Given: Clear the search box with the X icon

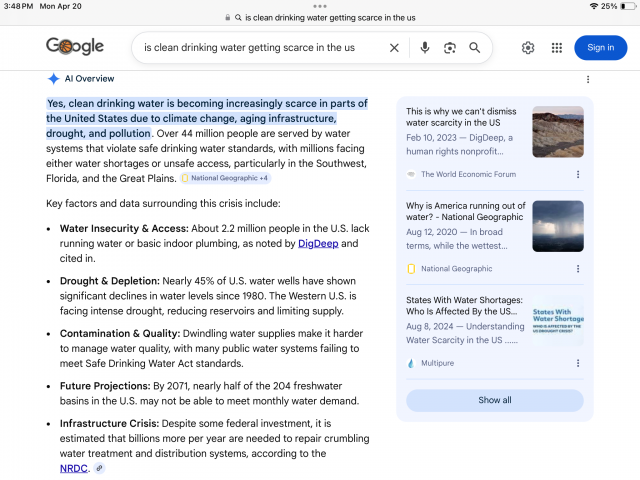Looking at the screenshot, I should [394, 48].
